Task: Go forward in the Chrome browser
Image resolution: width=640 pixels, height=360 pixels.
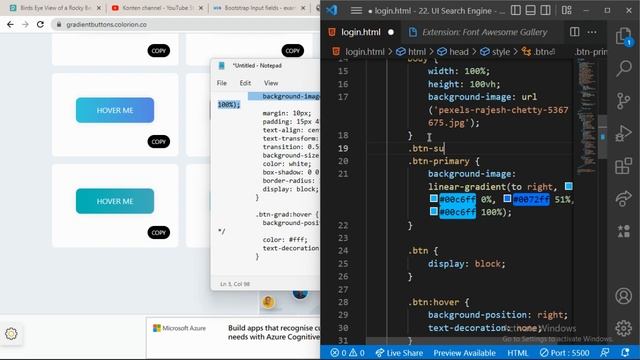Action: point(25,24)
